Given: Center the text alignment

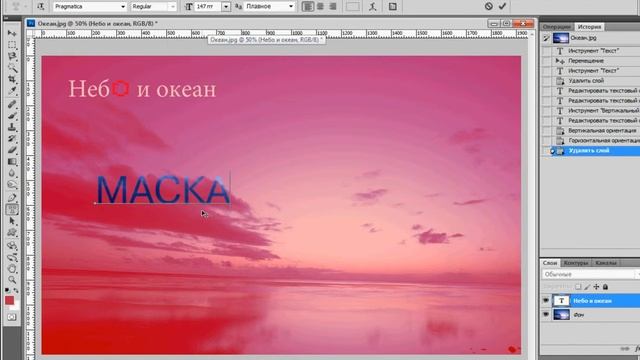Looking at the screenshot, I should coord(320,7).
